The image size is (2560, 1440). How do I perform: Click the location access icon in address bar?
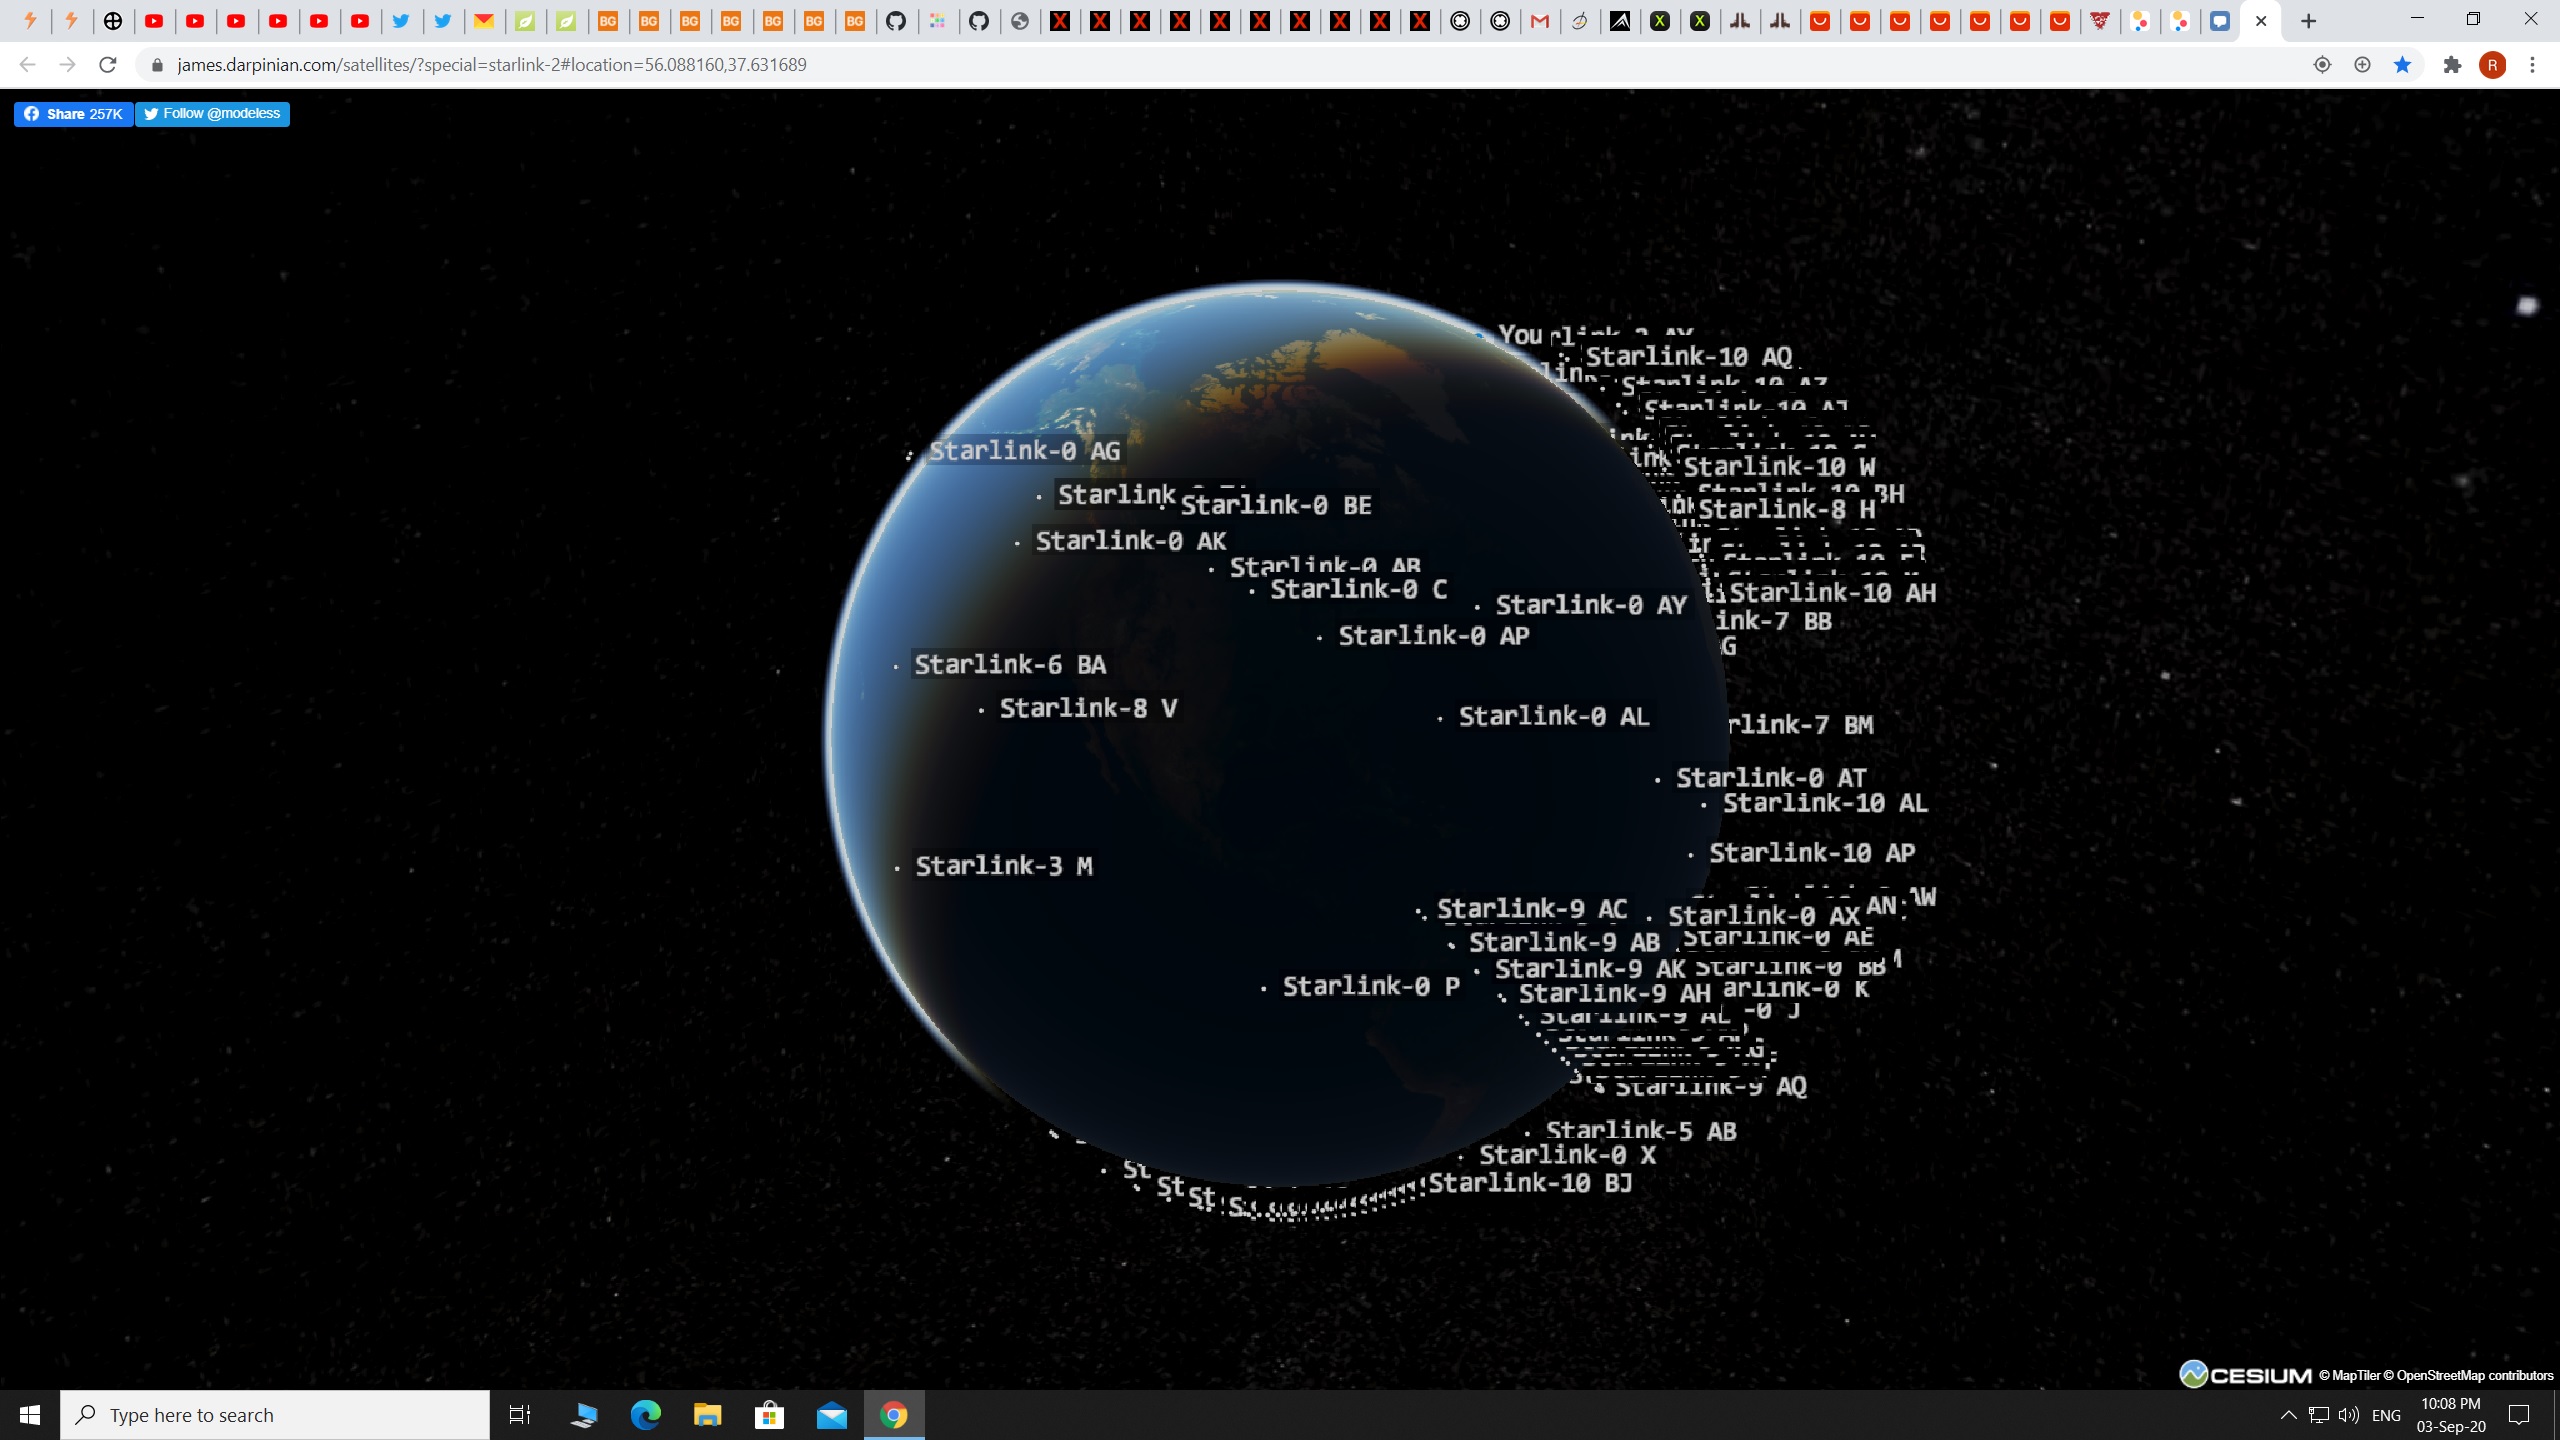click(x=2322, y=65)
